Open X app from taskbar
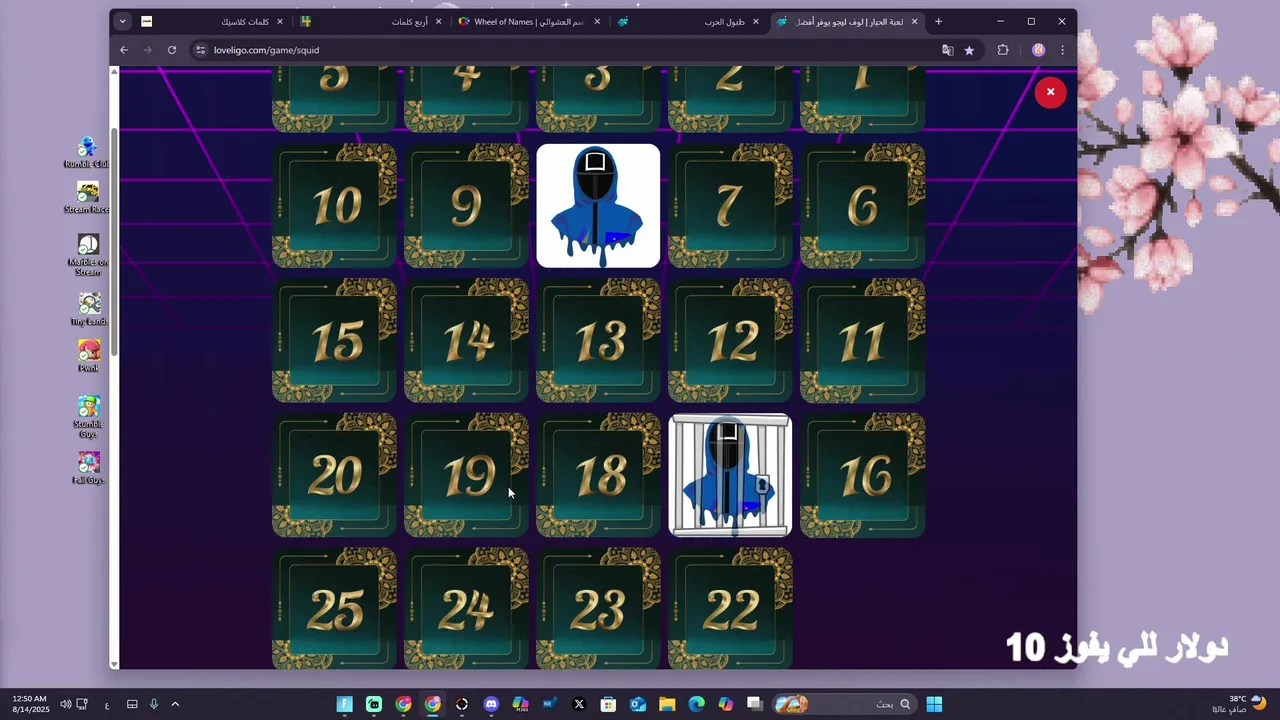The height and width of the screenshot is (720, 1280). coord(579,704)
